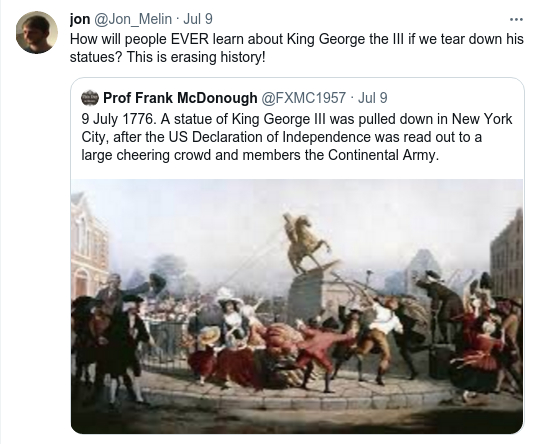This screenshot has height=444, width=537.
Task: Visit the @FXMC1957 handle
Action: pyautogui.click(x=304, y=98)
